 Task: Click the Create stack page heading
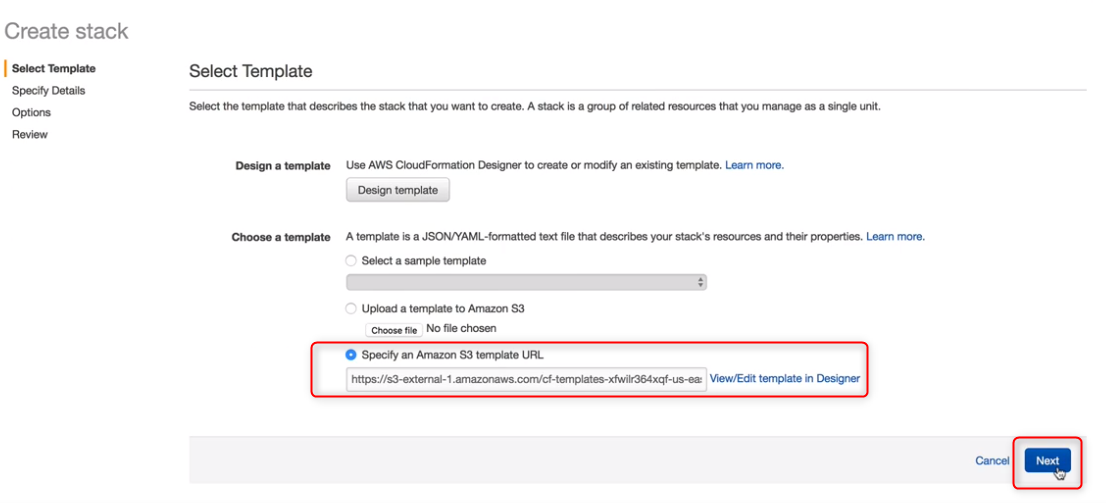66,32
